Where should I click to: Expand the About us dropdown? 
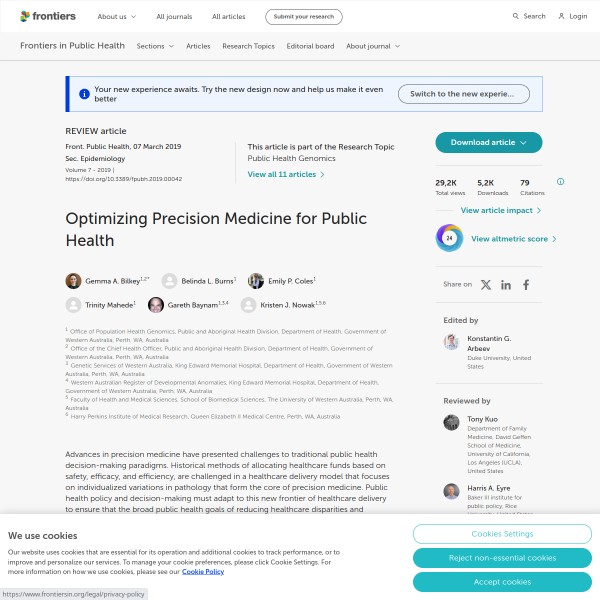[x=116, y=17]
